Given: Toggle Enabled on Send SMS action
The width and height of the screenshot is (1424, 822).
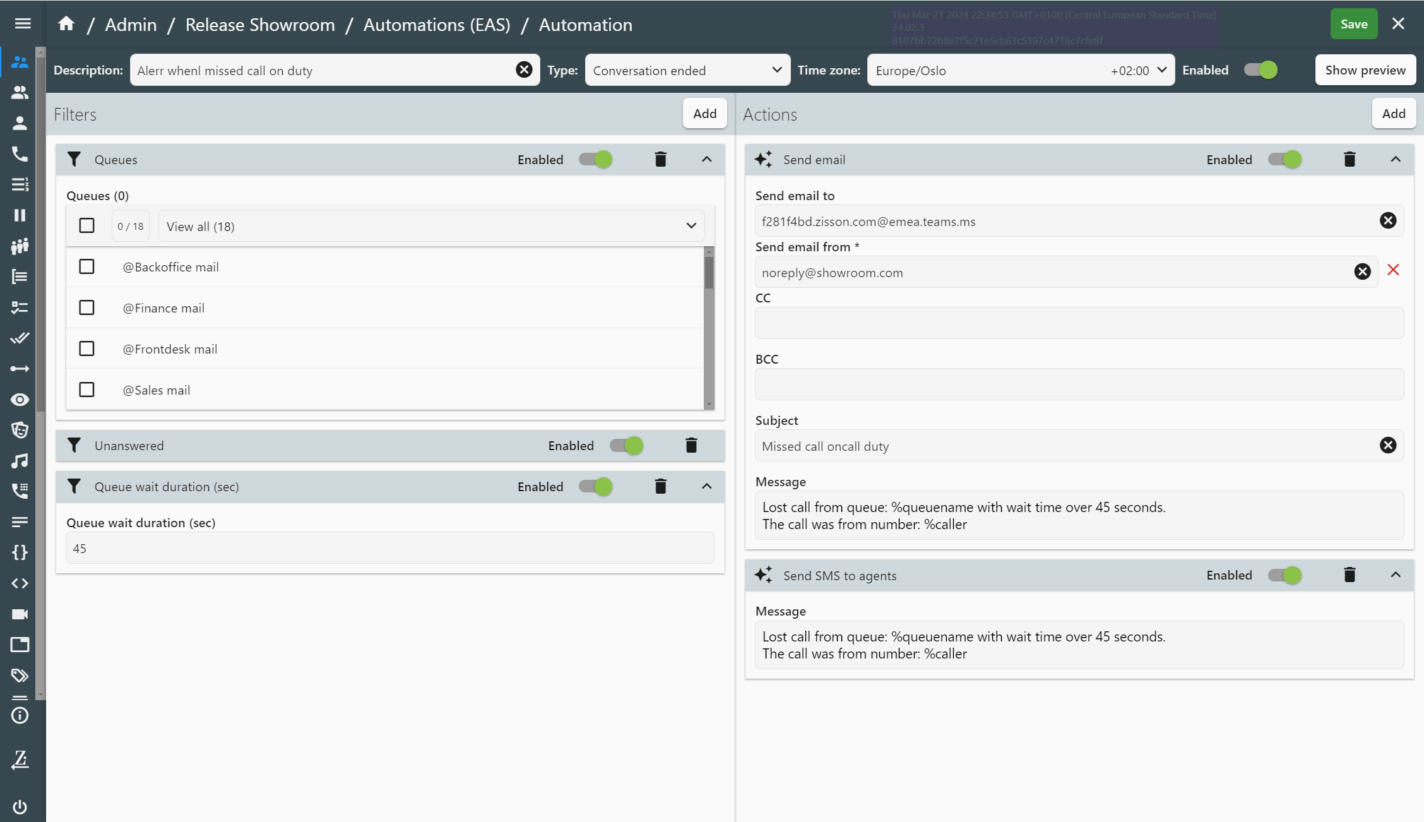Looking at the screenshot, I should click(x=1285, y=575).
